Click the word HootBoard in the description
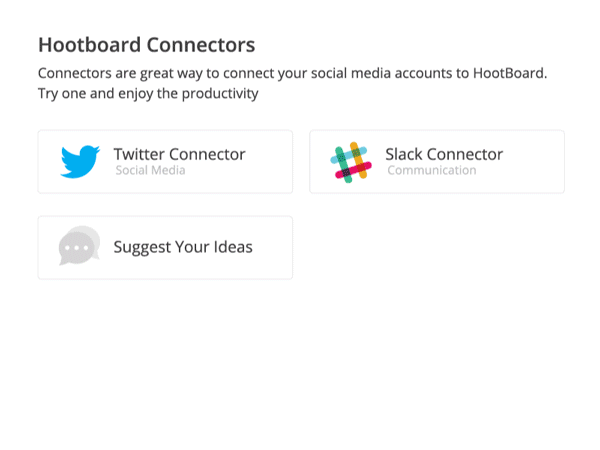This screenshot has width=600, height=450. (510, 73)
